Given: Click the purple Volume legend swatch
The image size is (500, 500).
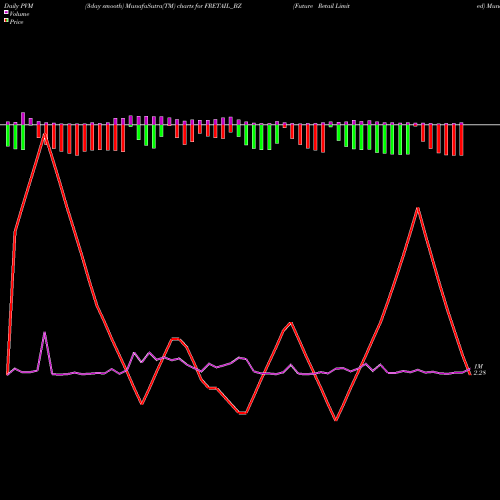Looking at the screenshot, I should click(x=6, y=12).
